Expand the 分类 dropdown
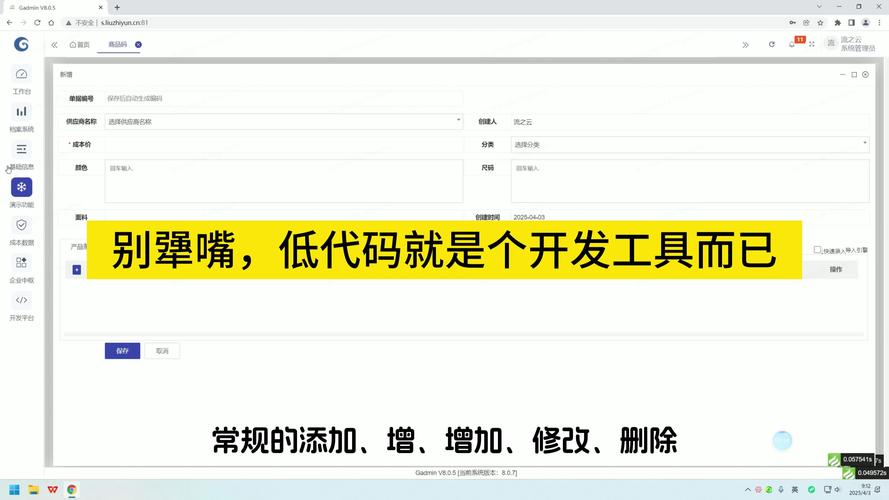The width and height of the screenshot is (889, 500). (x=690, y=145)
